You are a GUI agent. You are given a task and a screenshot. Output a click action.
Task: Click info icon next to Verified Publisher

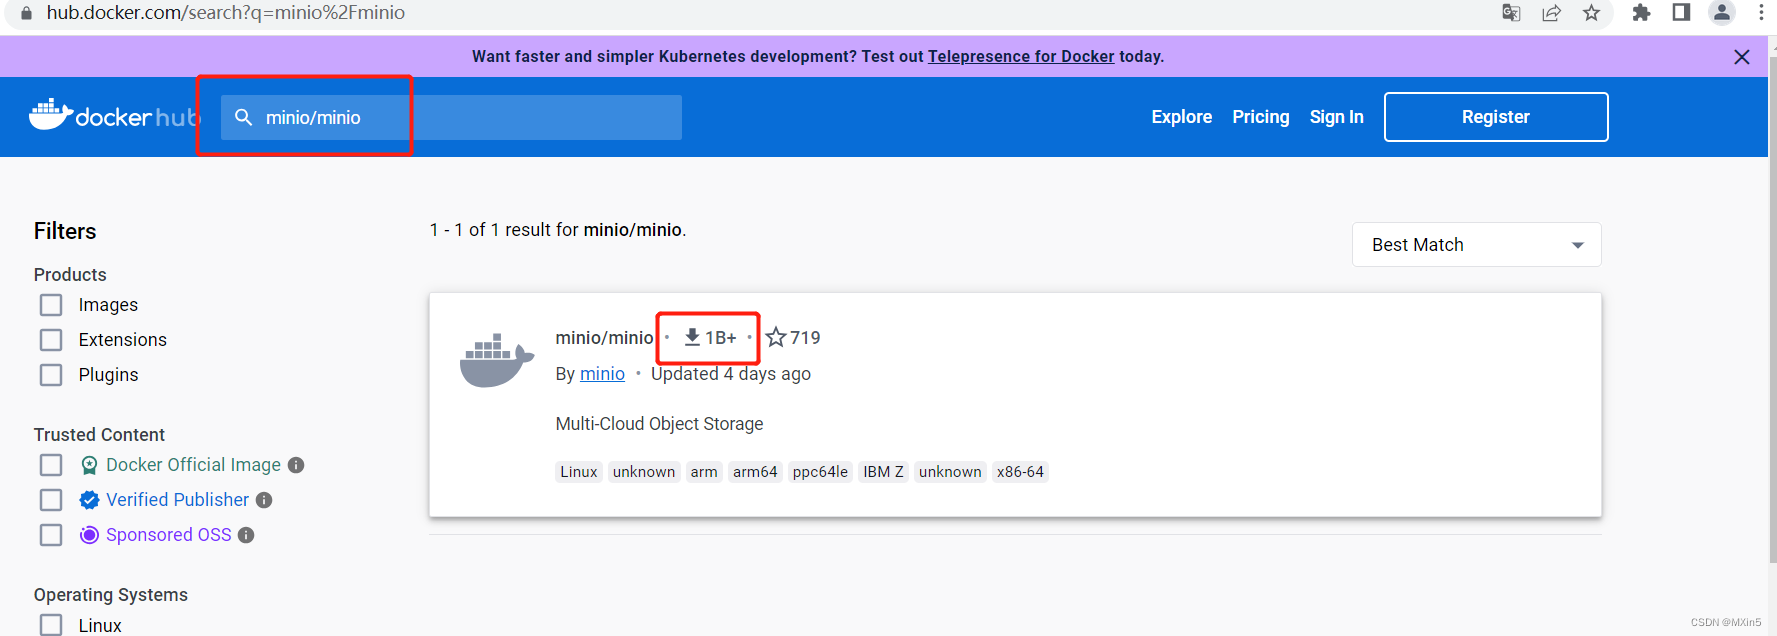click(264, 500)
